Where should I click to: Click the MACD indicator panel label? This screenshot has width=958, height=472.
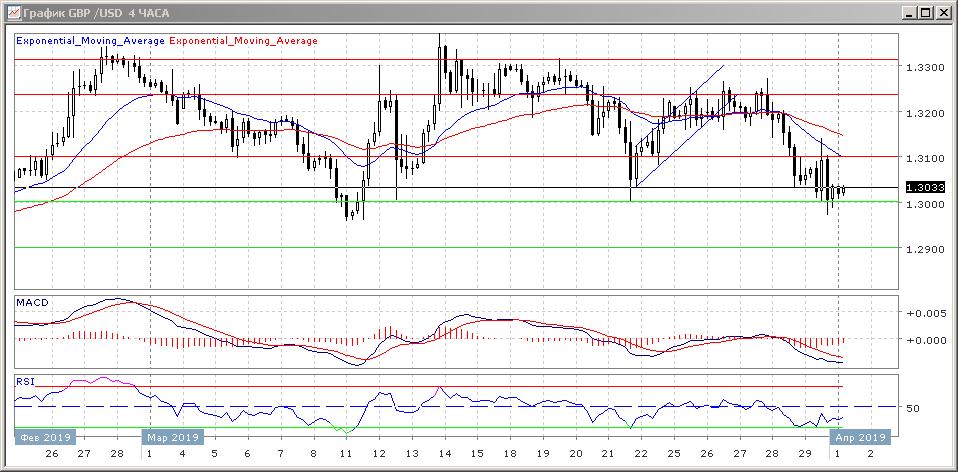29,302
